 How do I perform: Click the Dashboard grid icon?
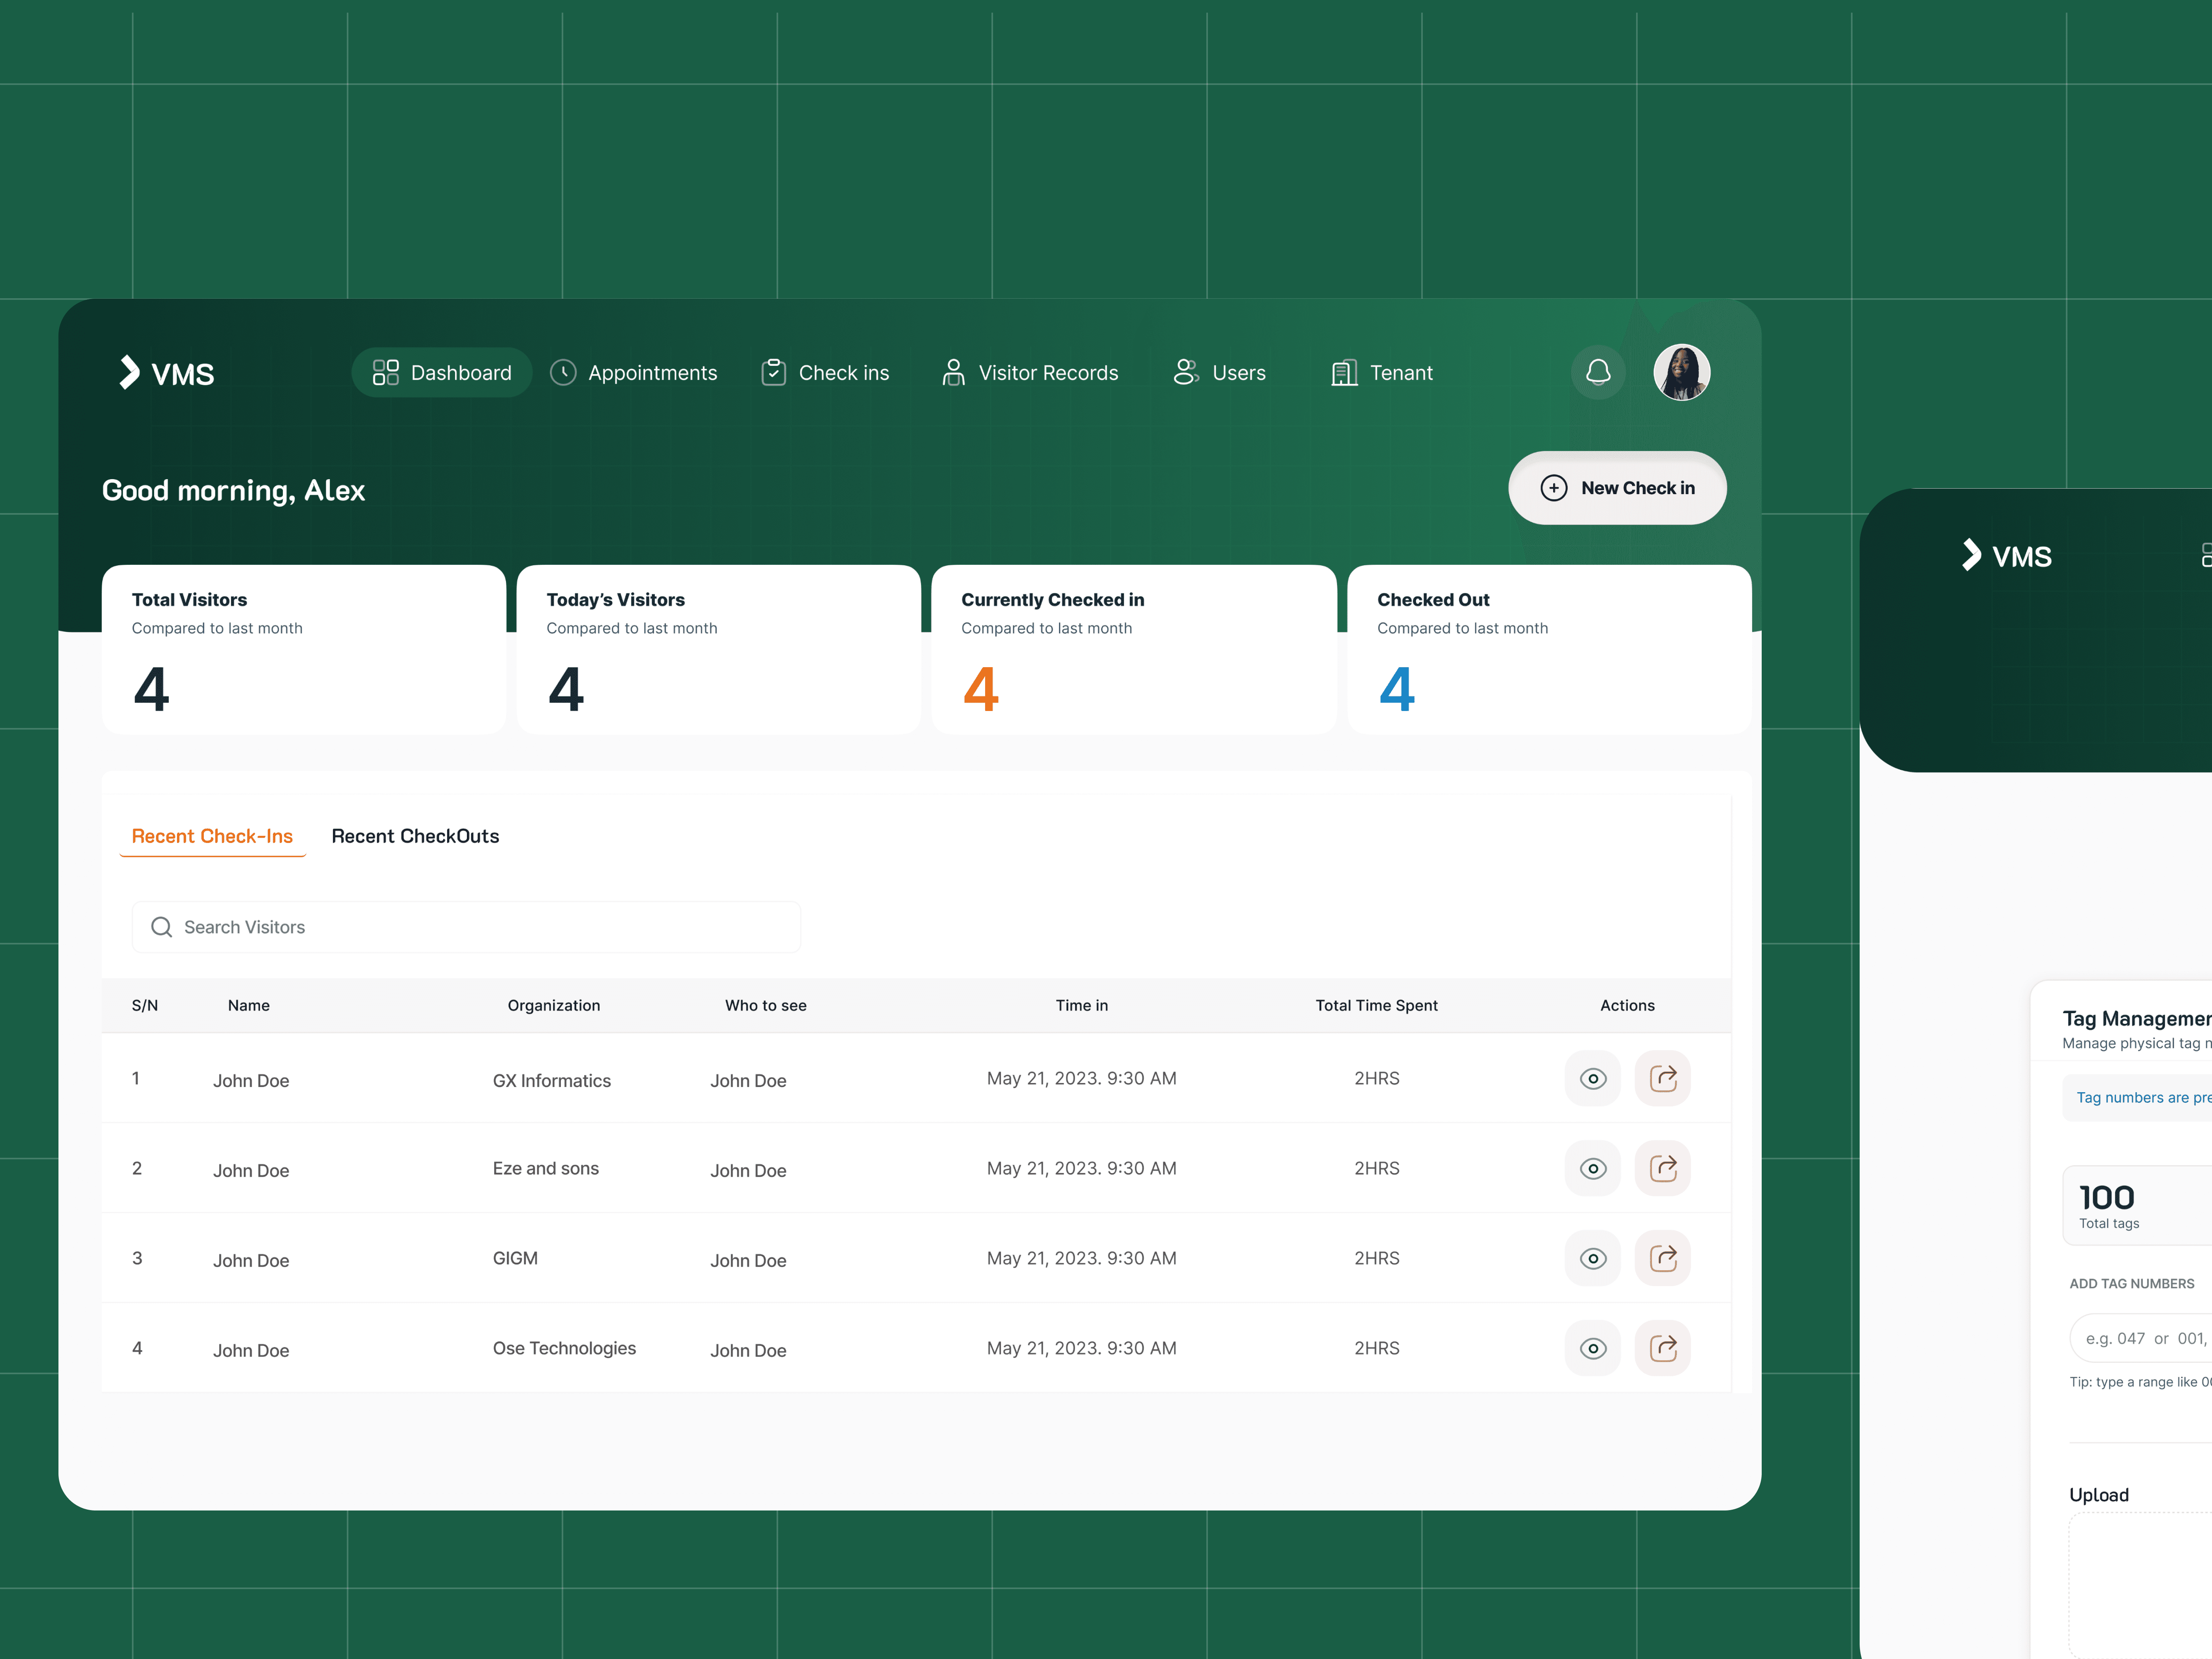coord(385,373)
